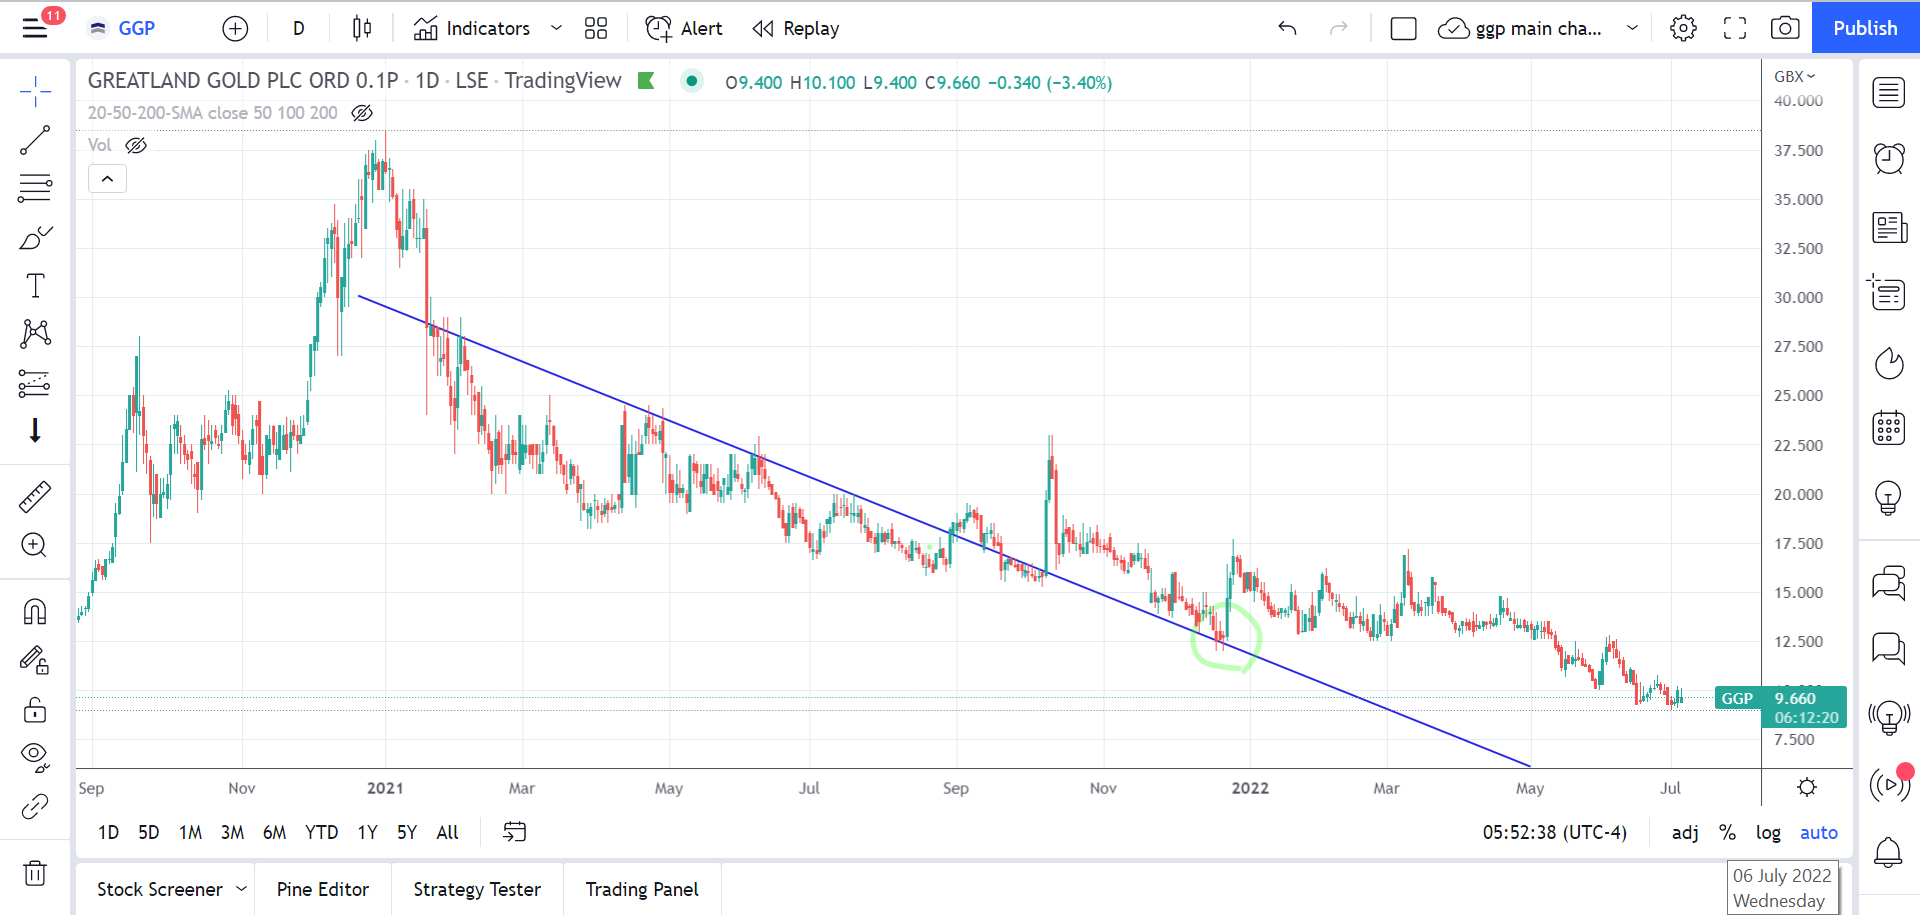The height and width of the screenshot is (915, 1920).
Task: Set date range to 3M
Action: click(232, 832)
